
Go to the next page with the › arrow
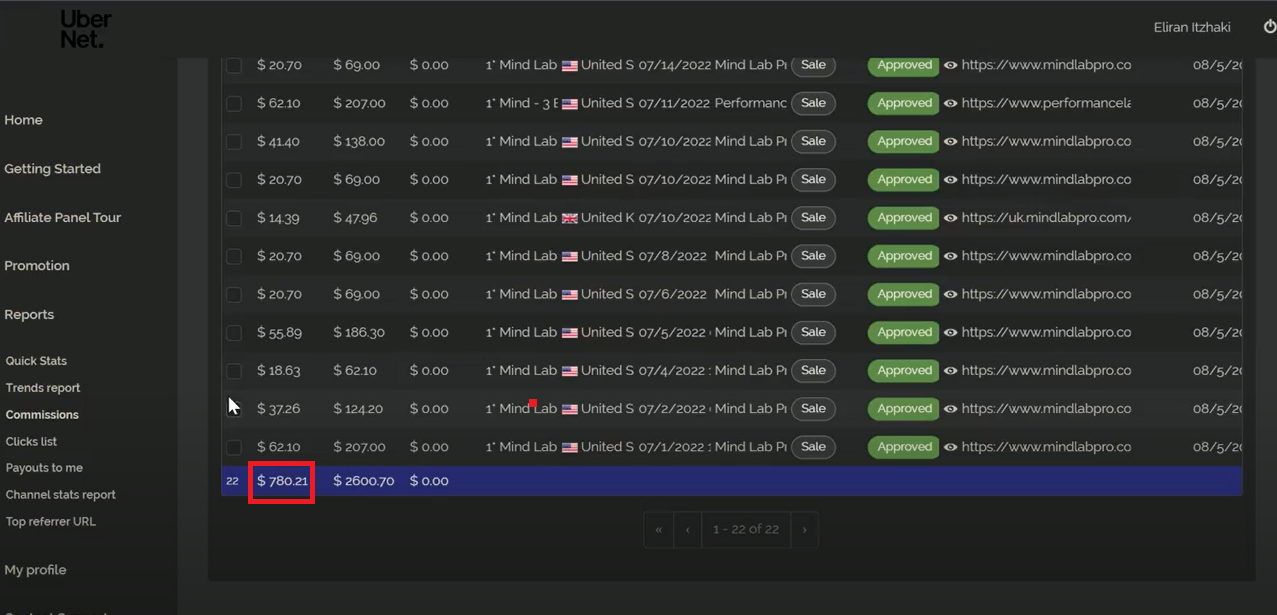coord(804,529)
